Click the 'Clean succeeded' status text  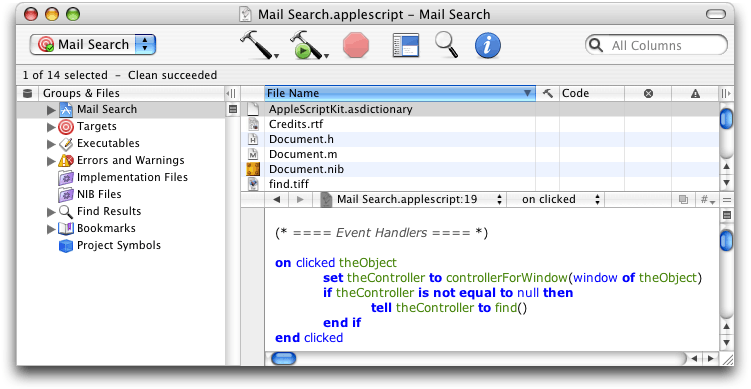point(172,75)
